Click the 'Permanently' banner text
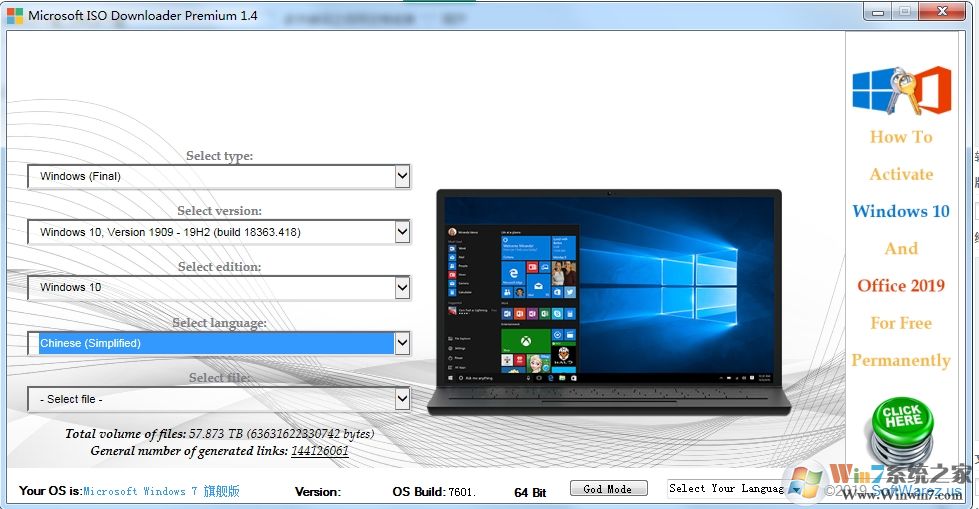Image resolution: width=979 pixels, height=509 pixels. [901, 360]
